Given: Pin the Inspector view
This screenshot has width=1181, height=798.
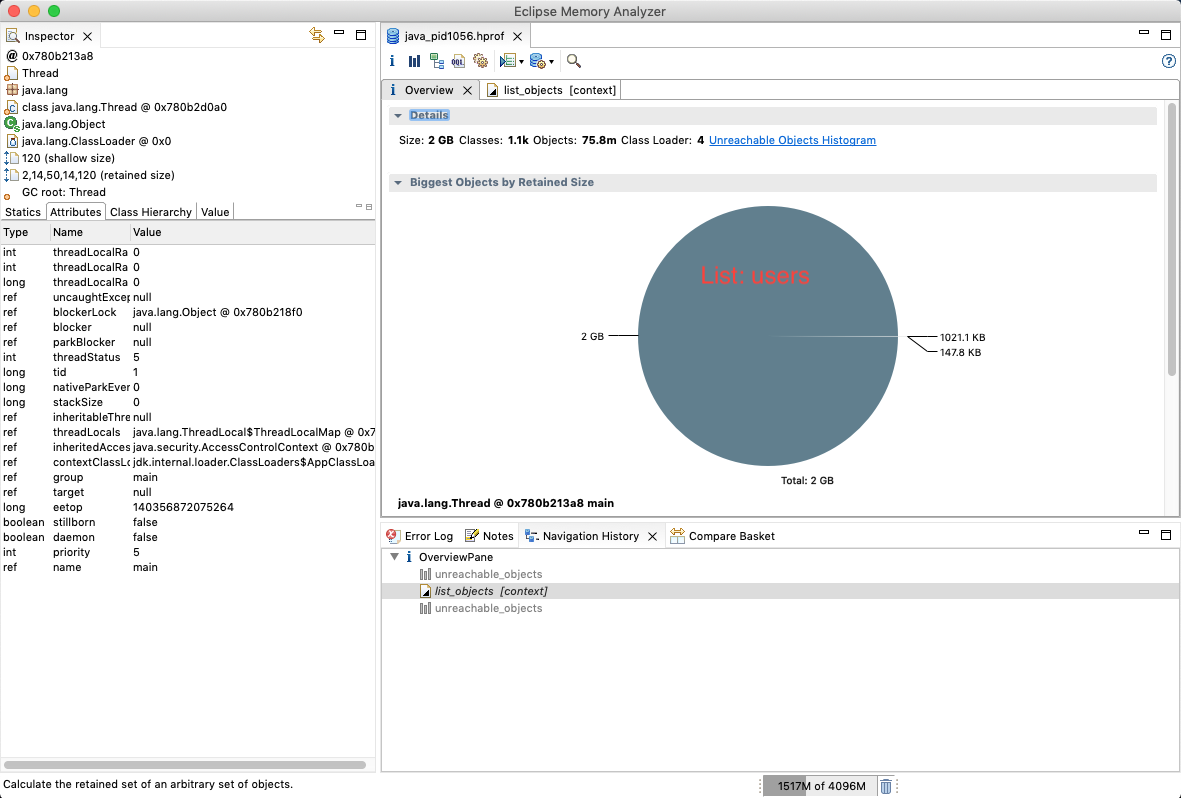Looking at the screenshot, I should [x=316, y=35].
